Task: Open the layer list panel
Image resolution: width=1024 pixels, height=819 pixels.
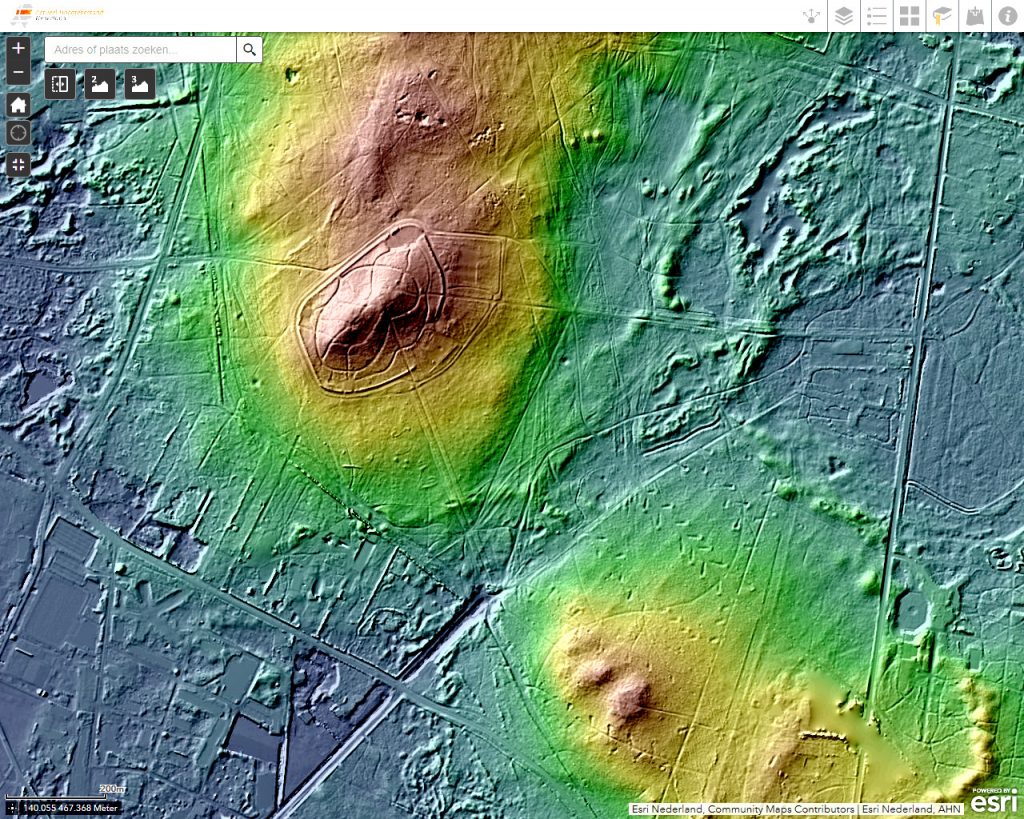Action: pyautogui.click(x=844, y=16)
